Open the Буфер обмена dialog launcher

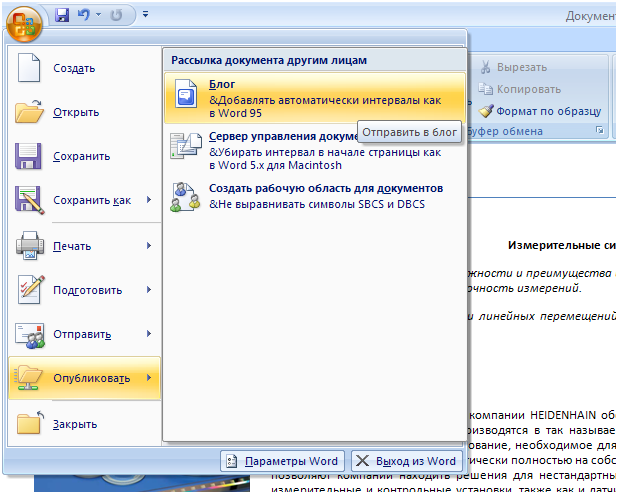pos(599,130)
